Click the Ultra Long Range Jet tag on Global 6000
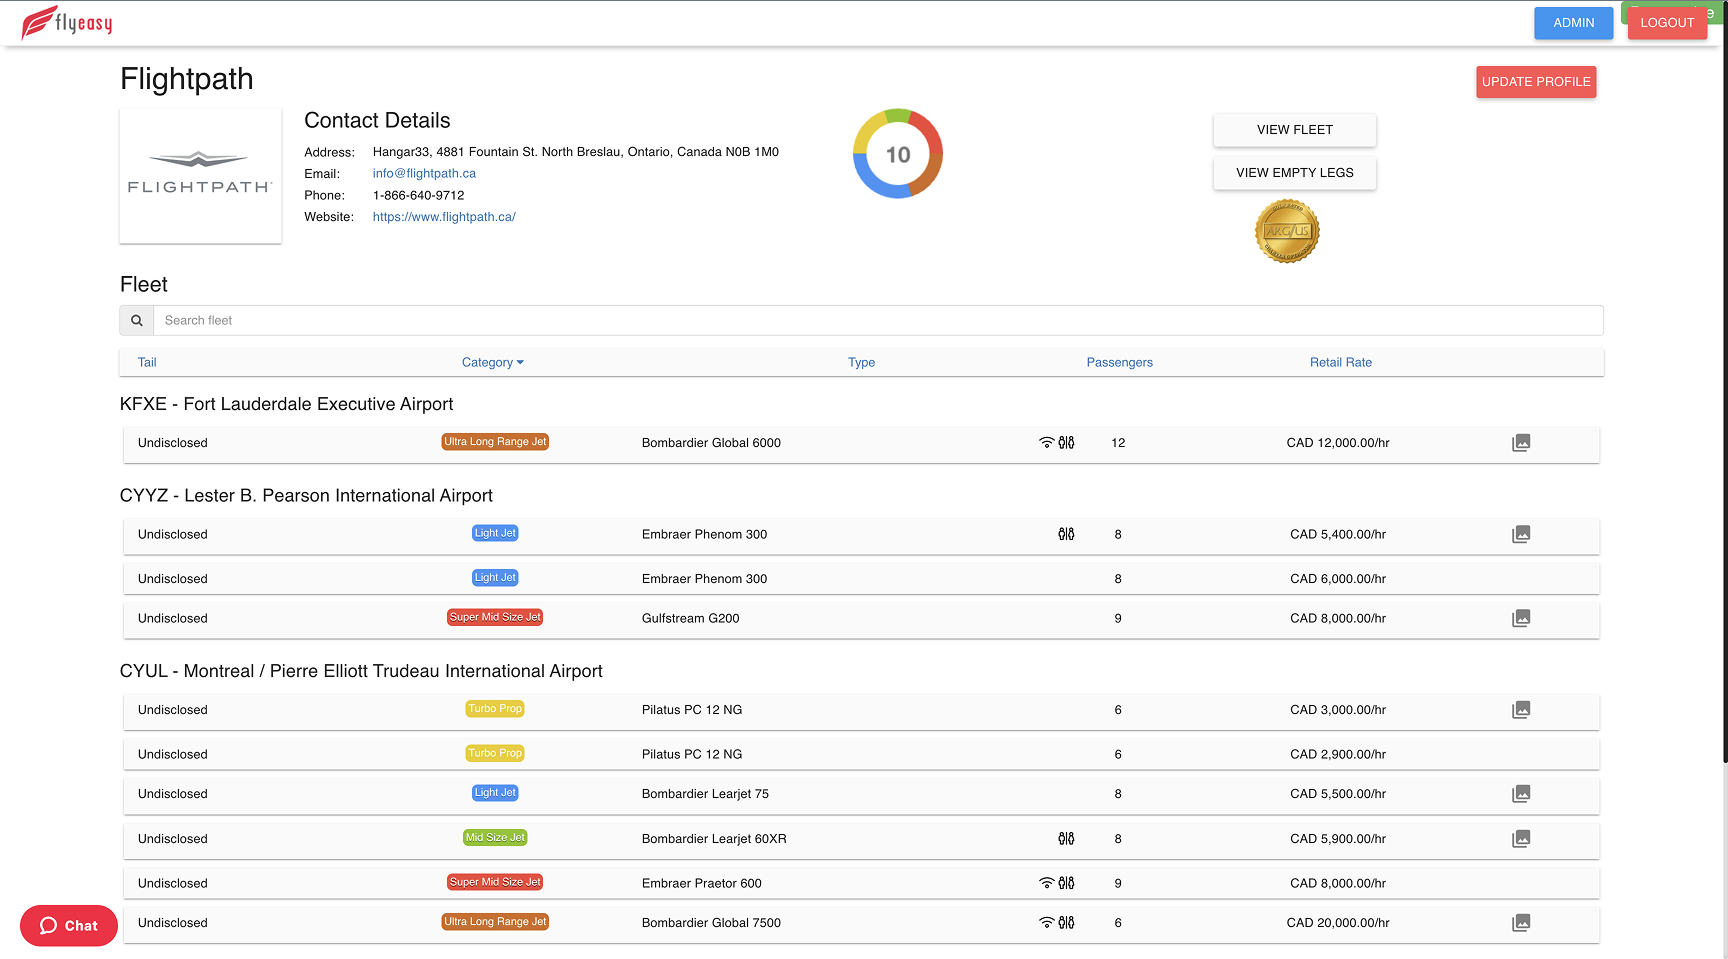Viewport: 1728px width, 959px height. (495, 442)
